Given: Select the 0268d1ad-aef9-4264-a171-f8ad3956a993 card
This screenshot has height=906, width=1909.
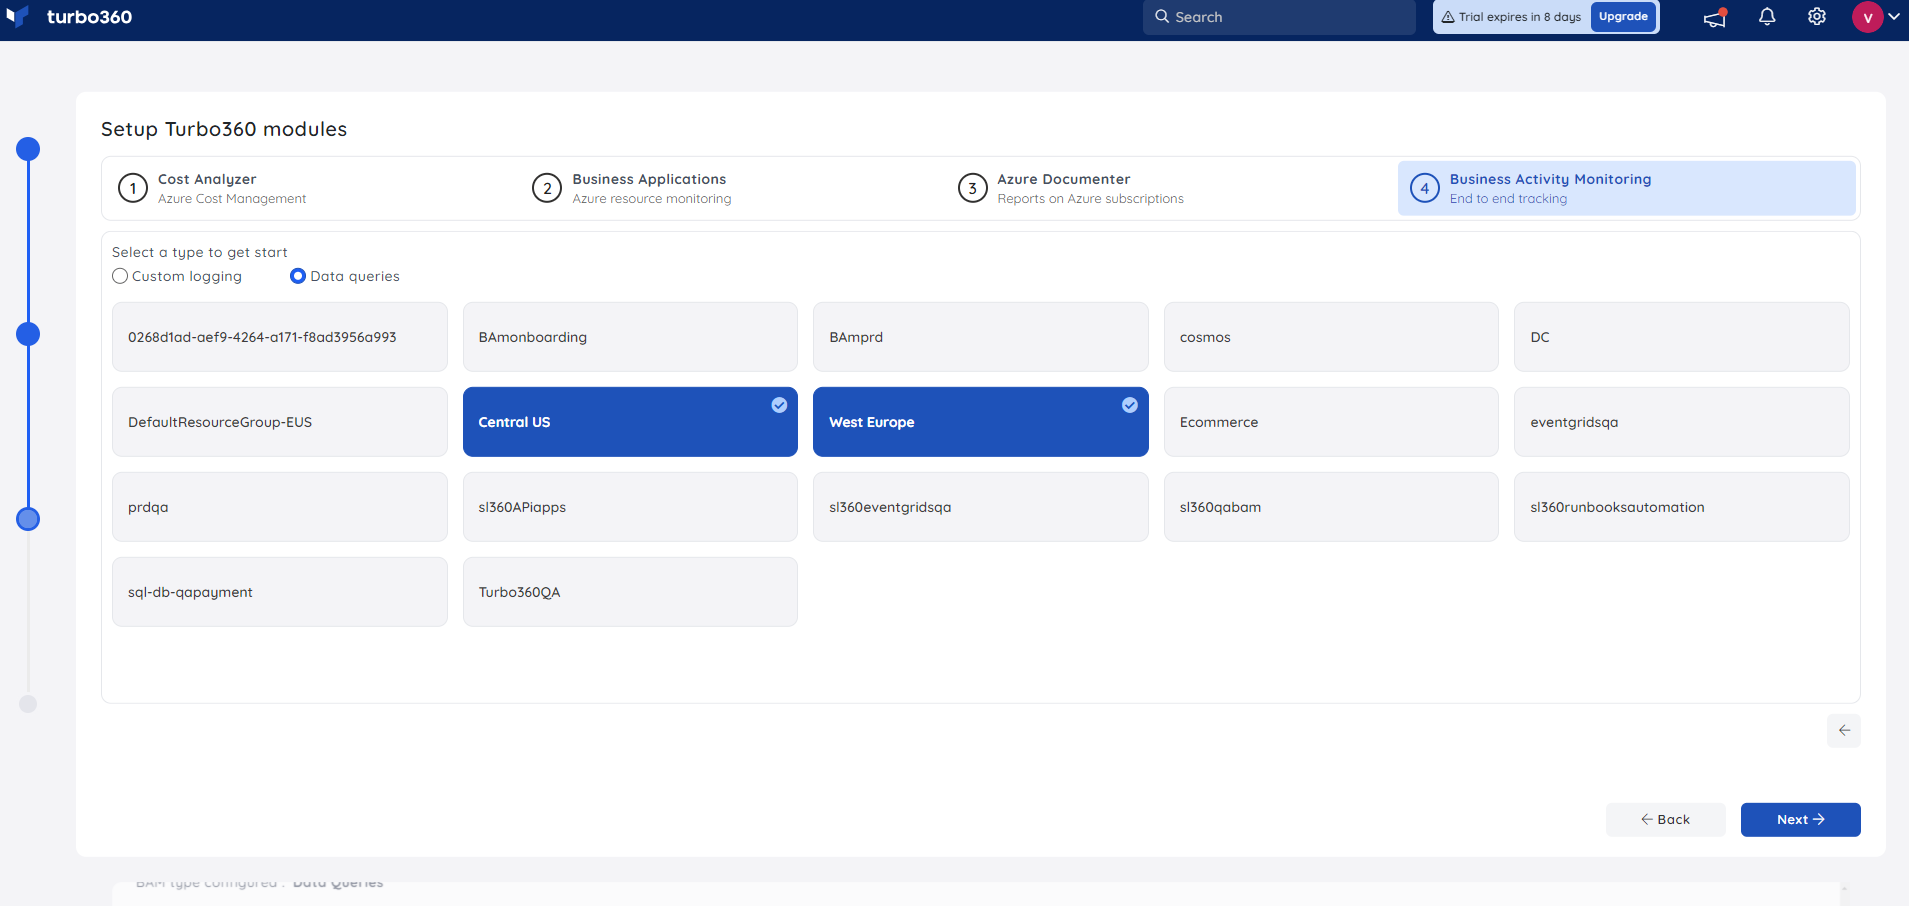Looking at the screenshot, I should coord(280,337).
